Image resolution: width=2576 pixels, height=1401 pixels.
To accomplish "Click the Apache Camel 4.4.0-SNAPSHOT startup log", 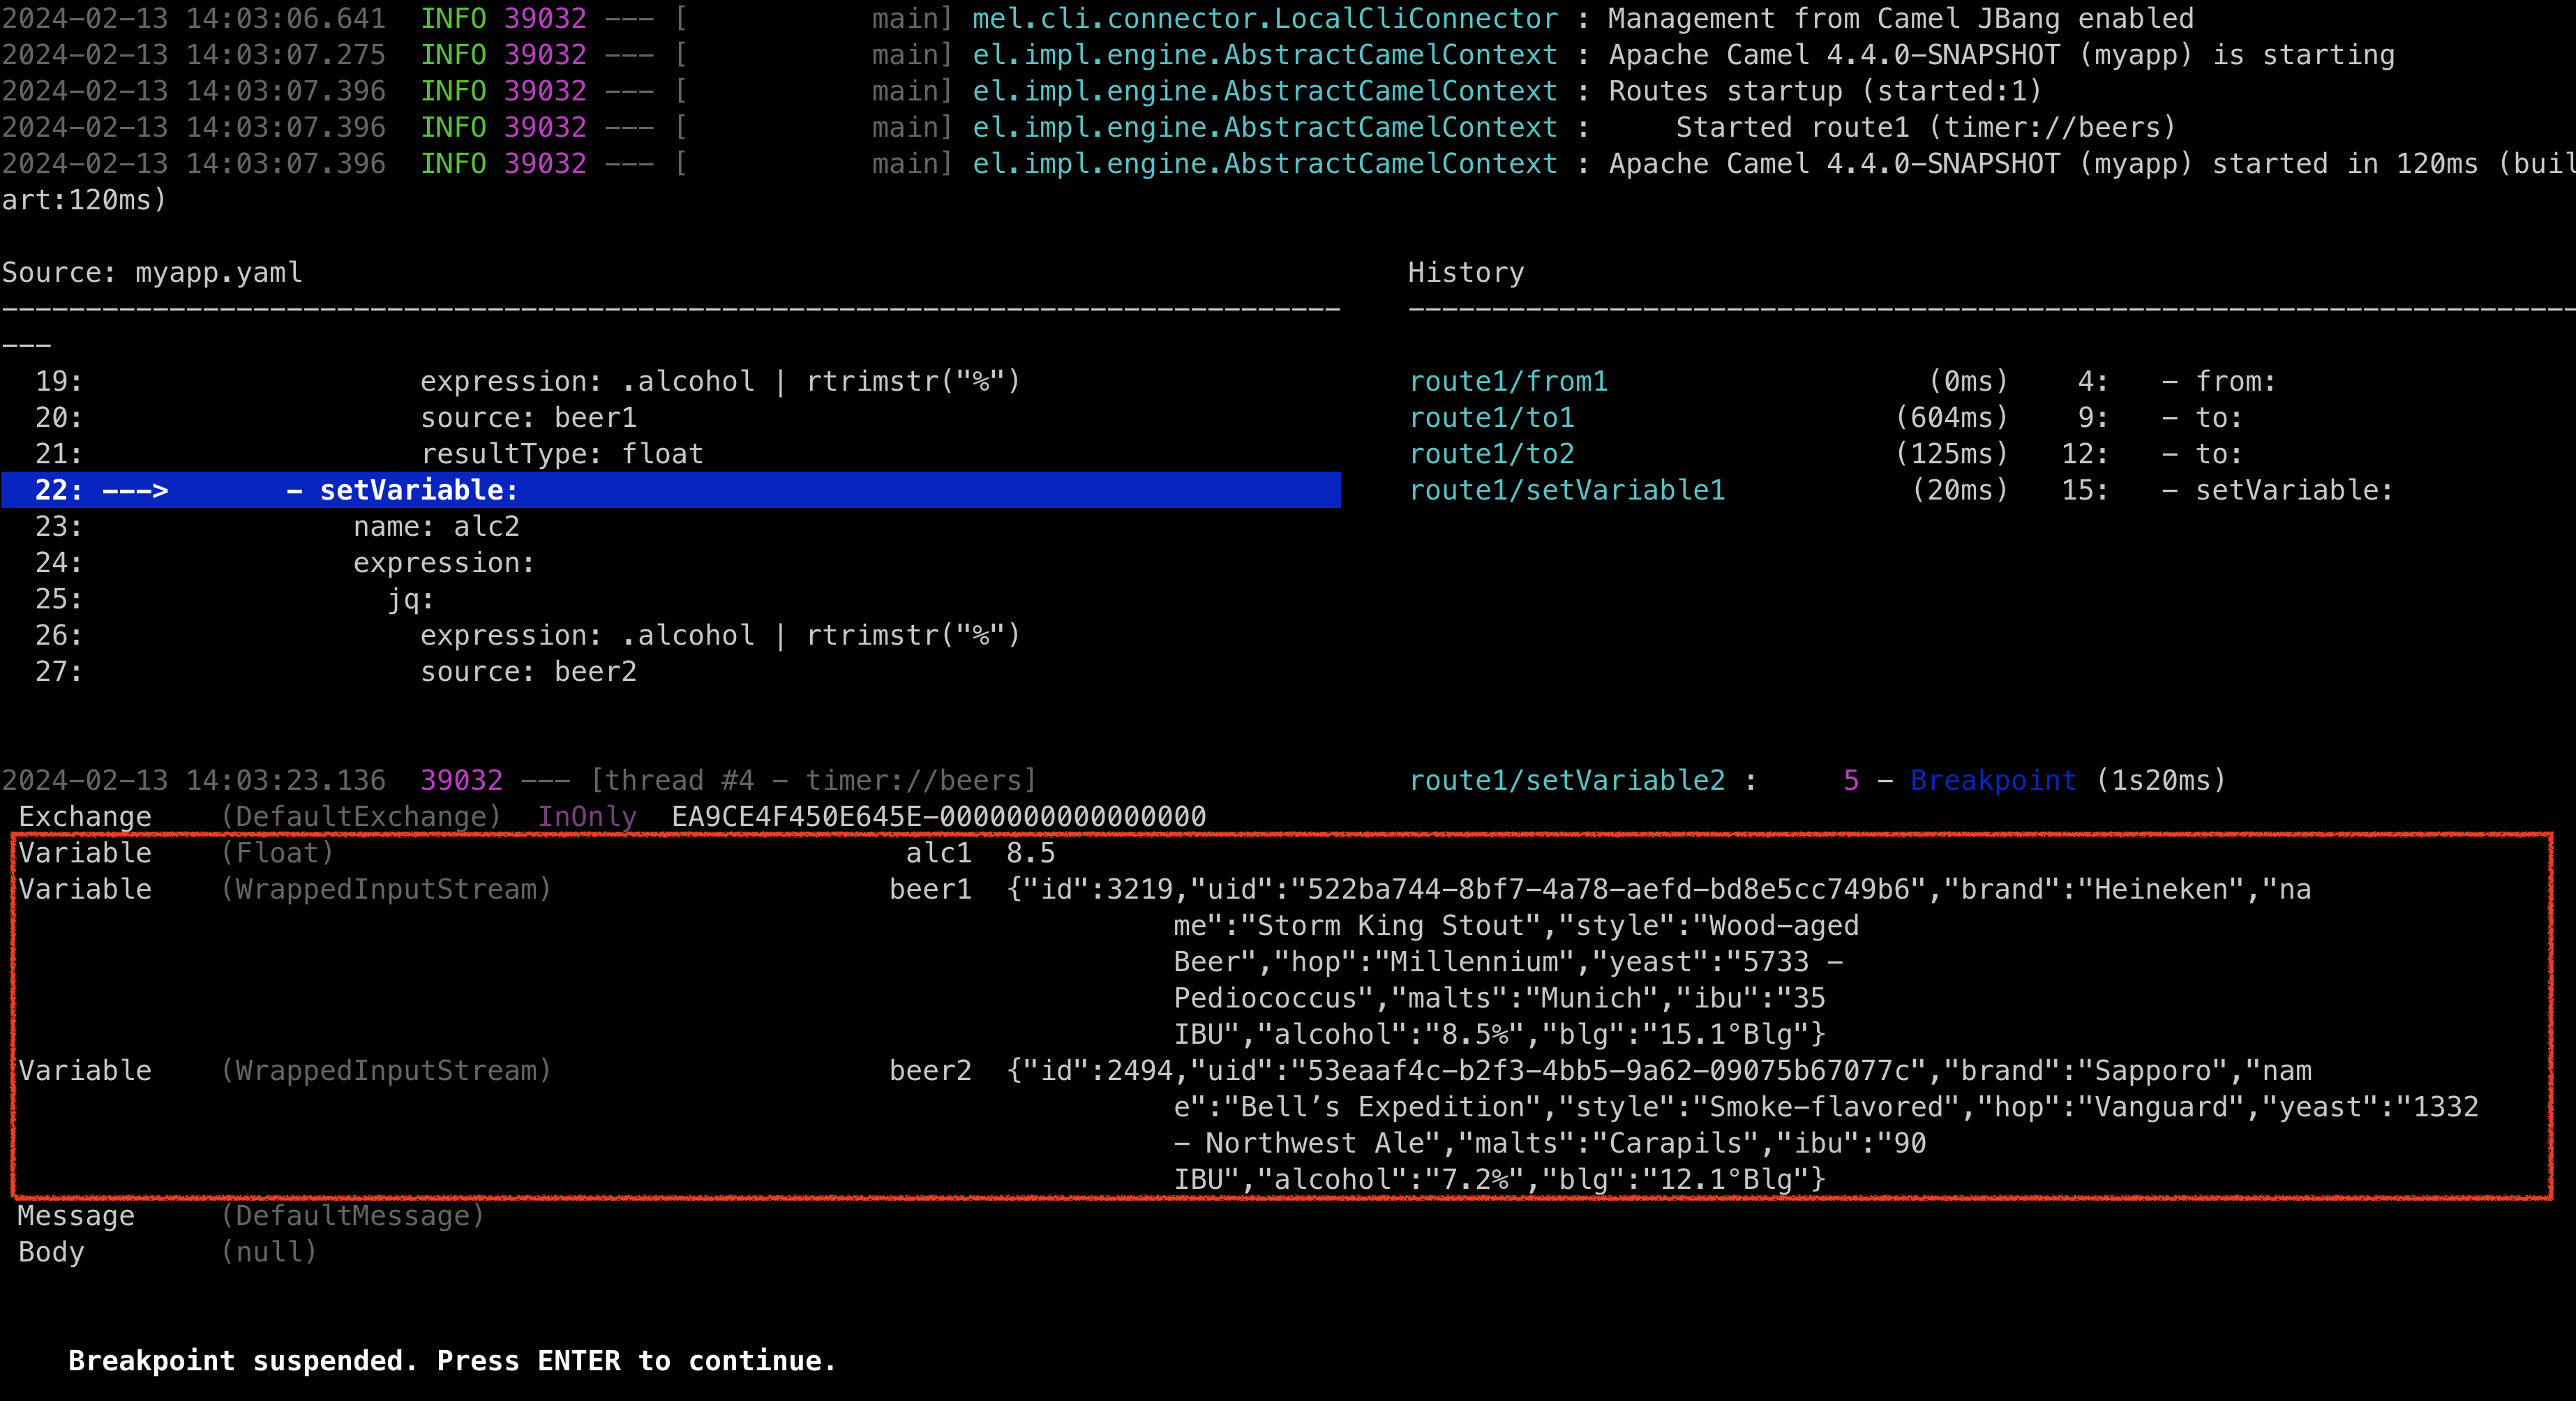I will tap(1900, 55).
